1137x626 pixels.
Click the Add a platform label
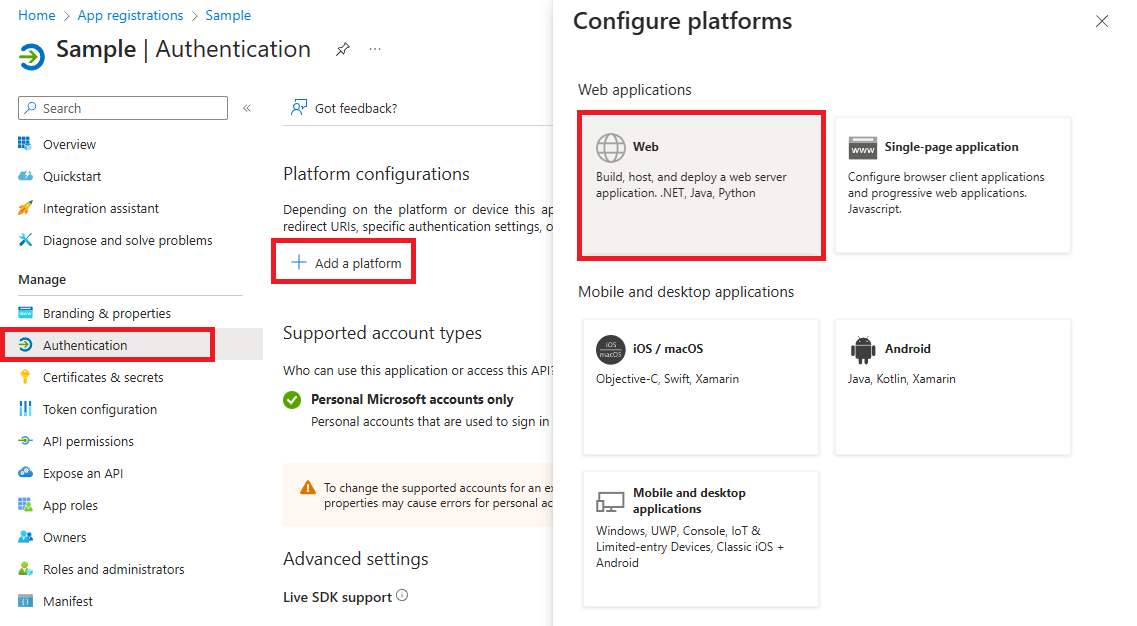click(x=358, y=263)
